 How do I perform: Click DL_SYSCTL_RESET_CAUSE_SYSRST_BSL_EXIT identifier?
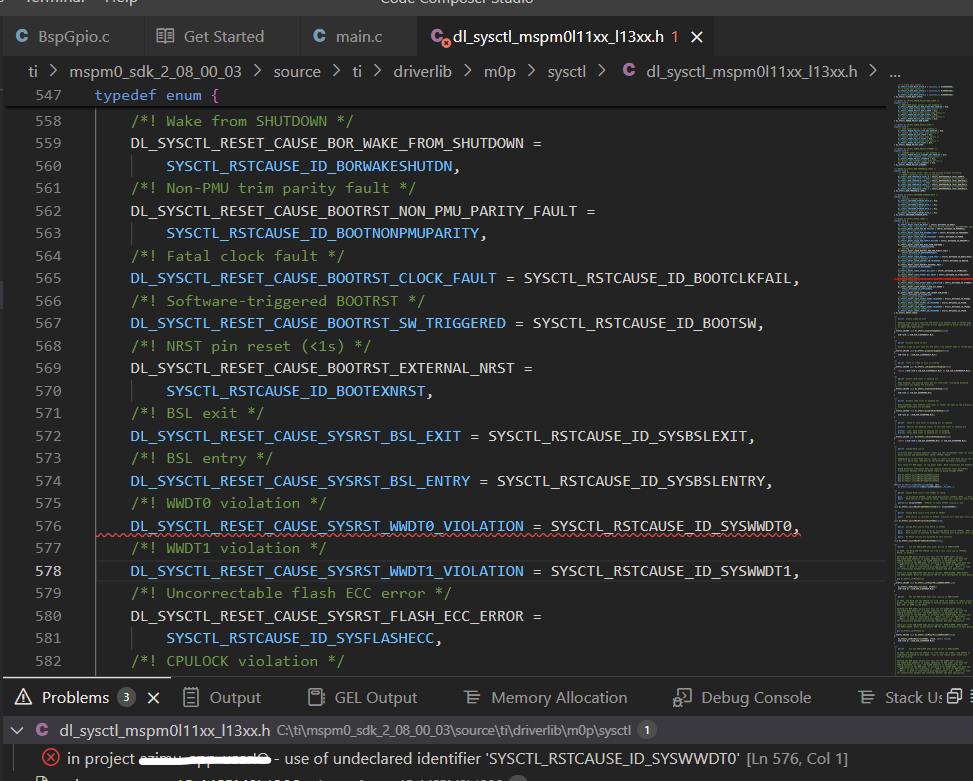tap(295, 436)
